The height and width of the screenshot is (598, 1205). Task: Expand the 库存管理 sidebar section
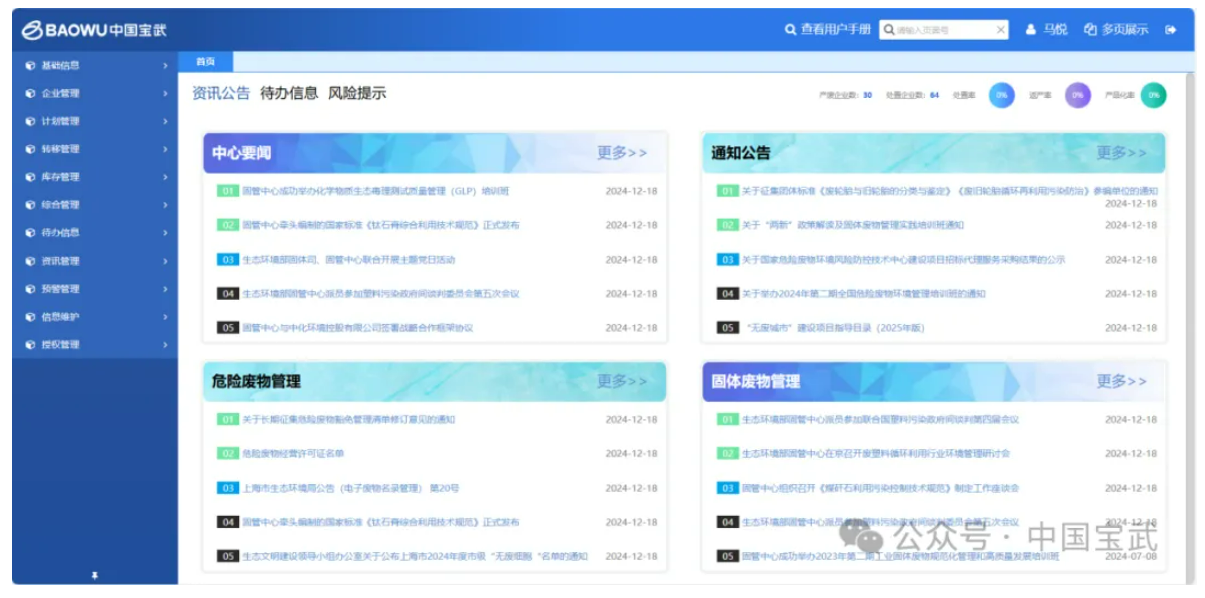click(165, 178)
